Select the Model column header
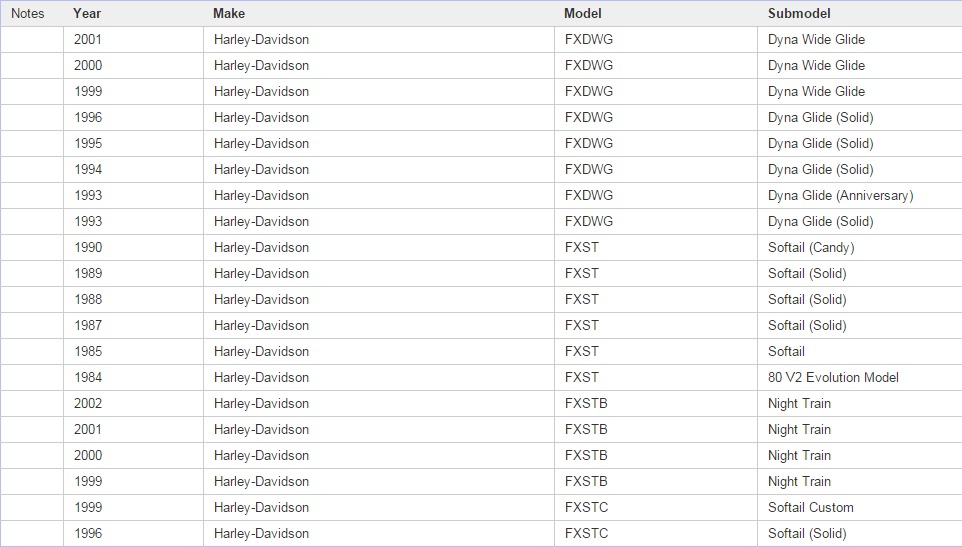Screen dimensions: 962x547 click(583, 13)
